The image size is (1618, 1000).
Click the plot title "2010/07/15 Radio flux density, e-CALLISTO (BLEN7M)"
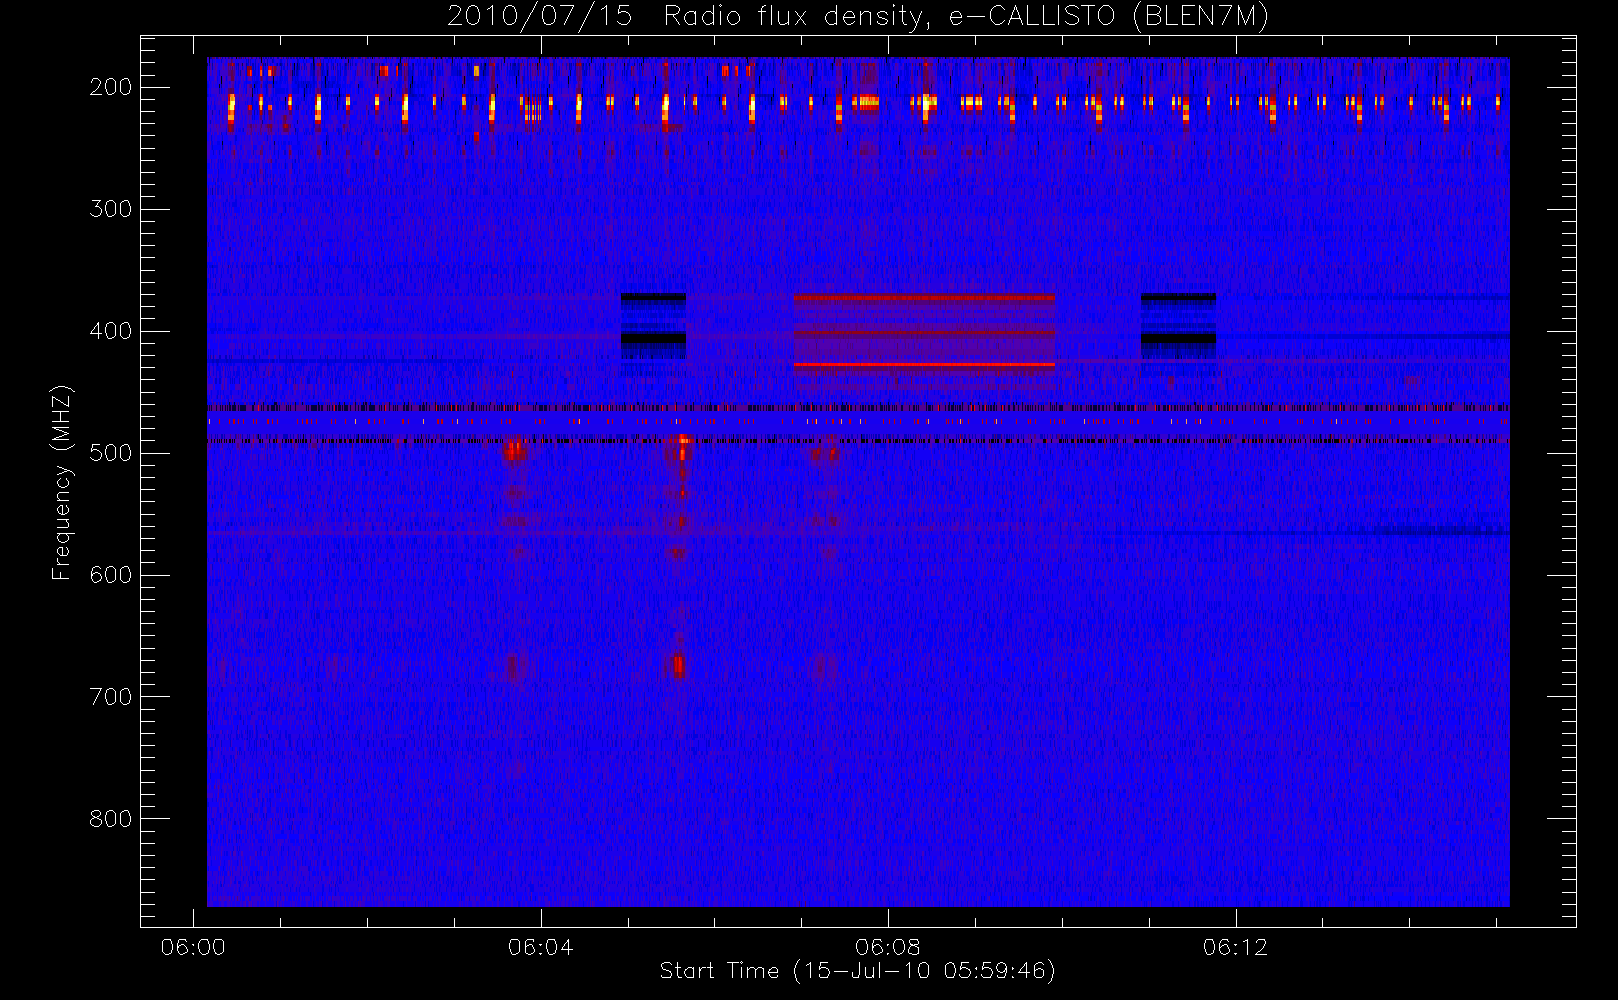click(858, 17)
